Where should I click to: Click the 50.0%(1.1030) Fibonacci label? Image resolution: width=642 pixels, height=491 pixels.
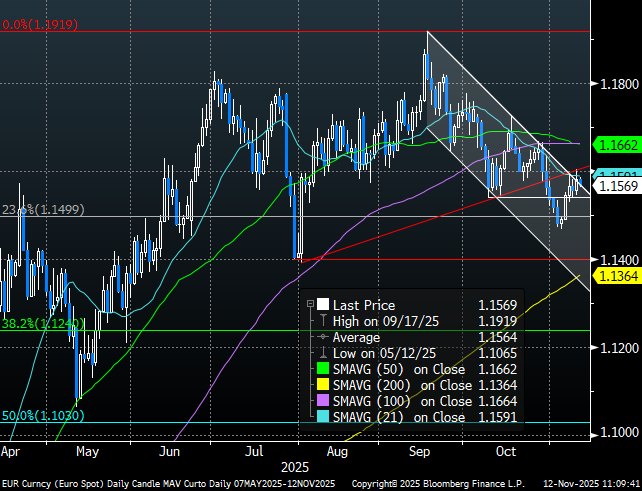pyautogui.click(x=43, y=416)
